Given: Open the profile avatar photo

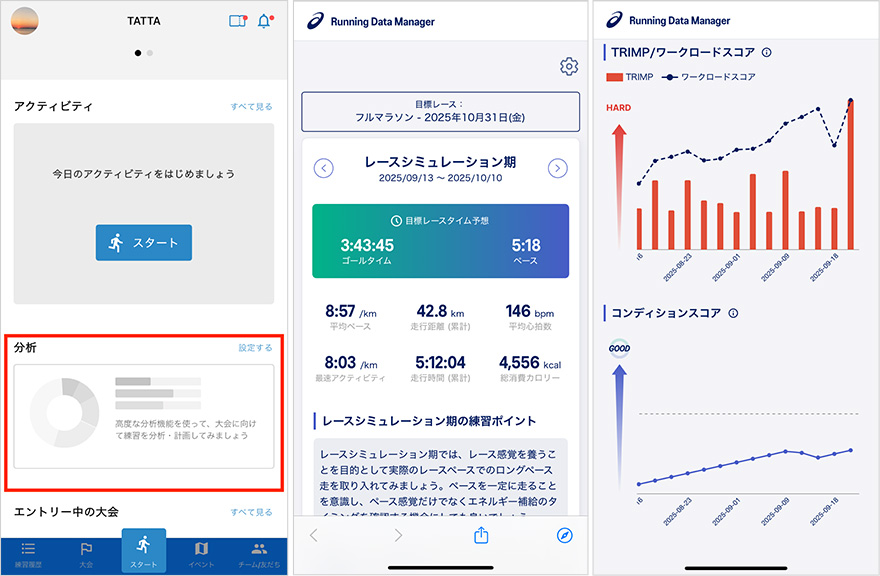Looking at the screenshot, I should point(24,21).
